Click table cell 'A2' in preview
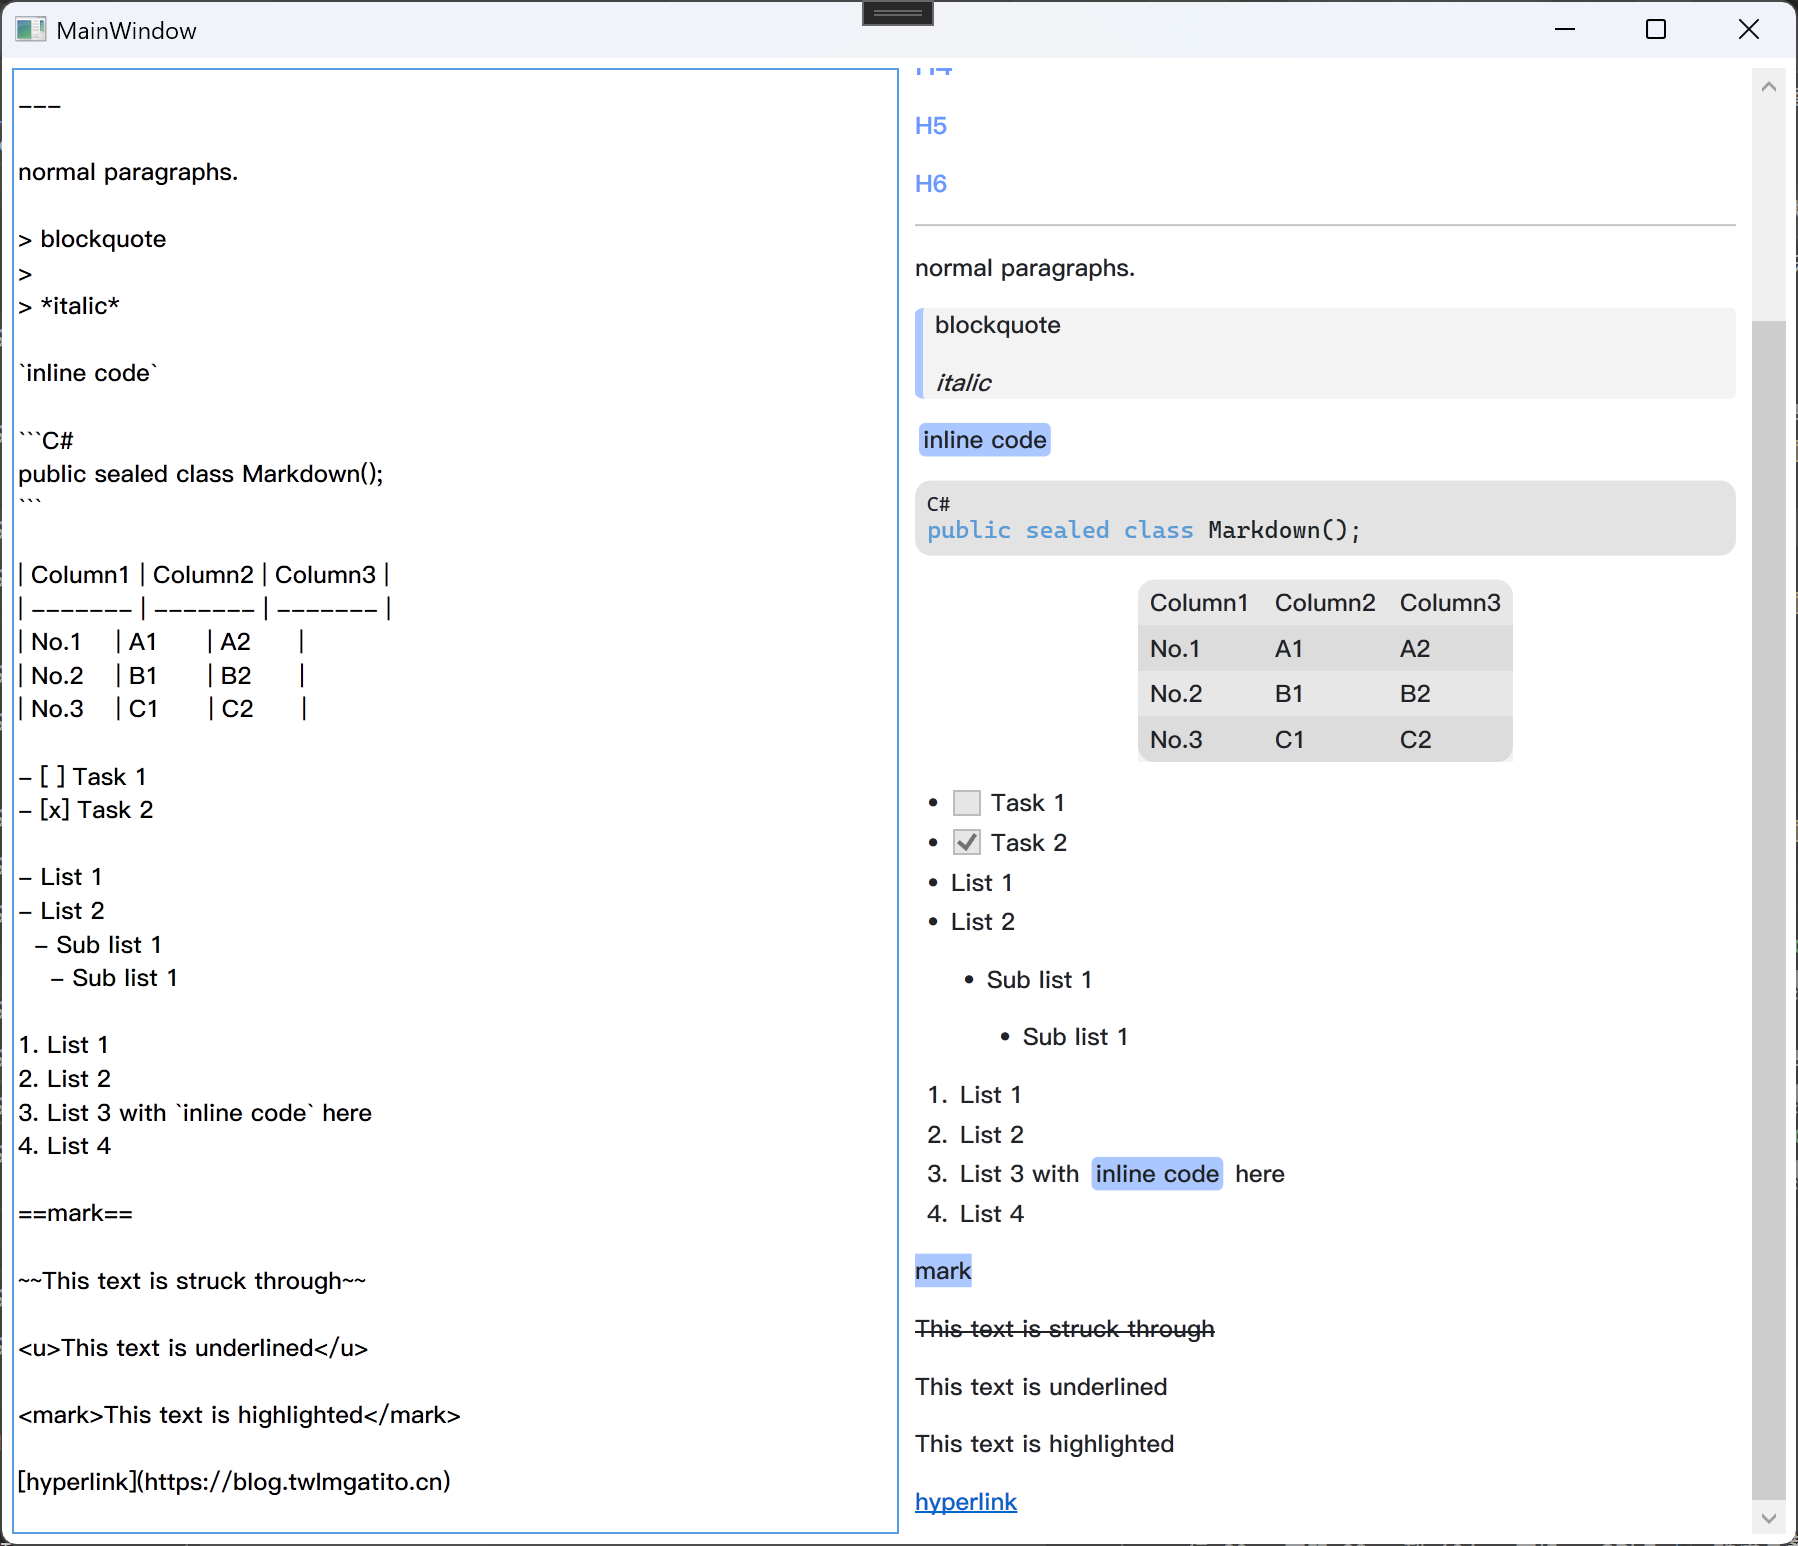1798x1546 pixels. click(1414, 649)
